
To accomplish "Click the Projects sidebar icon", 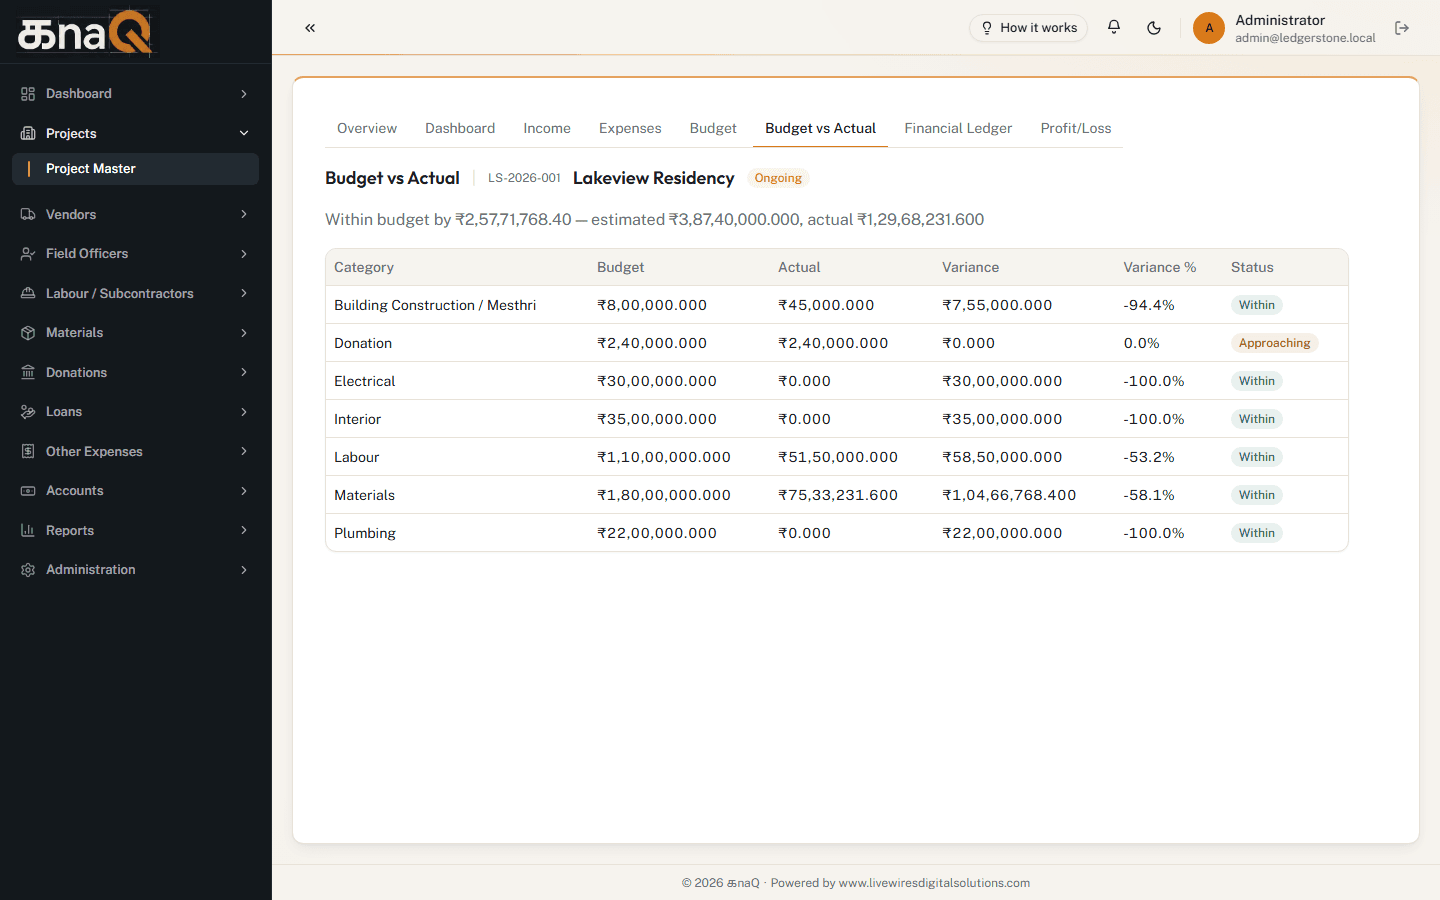I will 28,133.
